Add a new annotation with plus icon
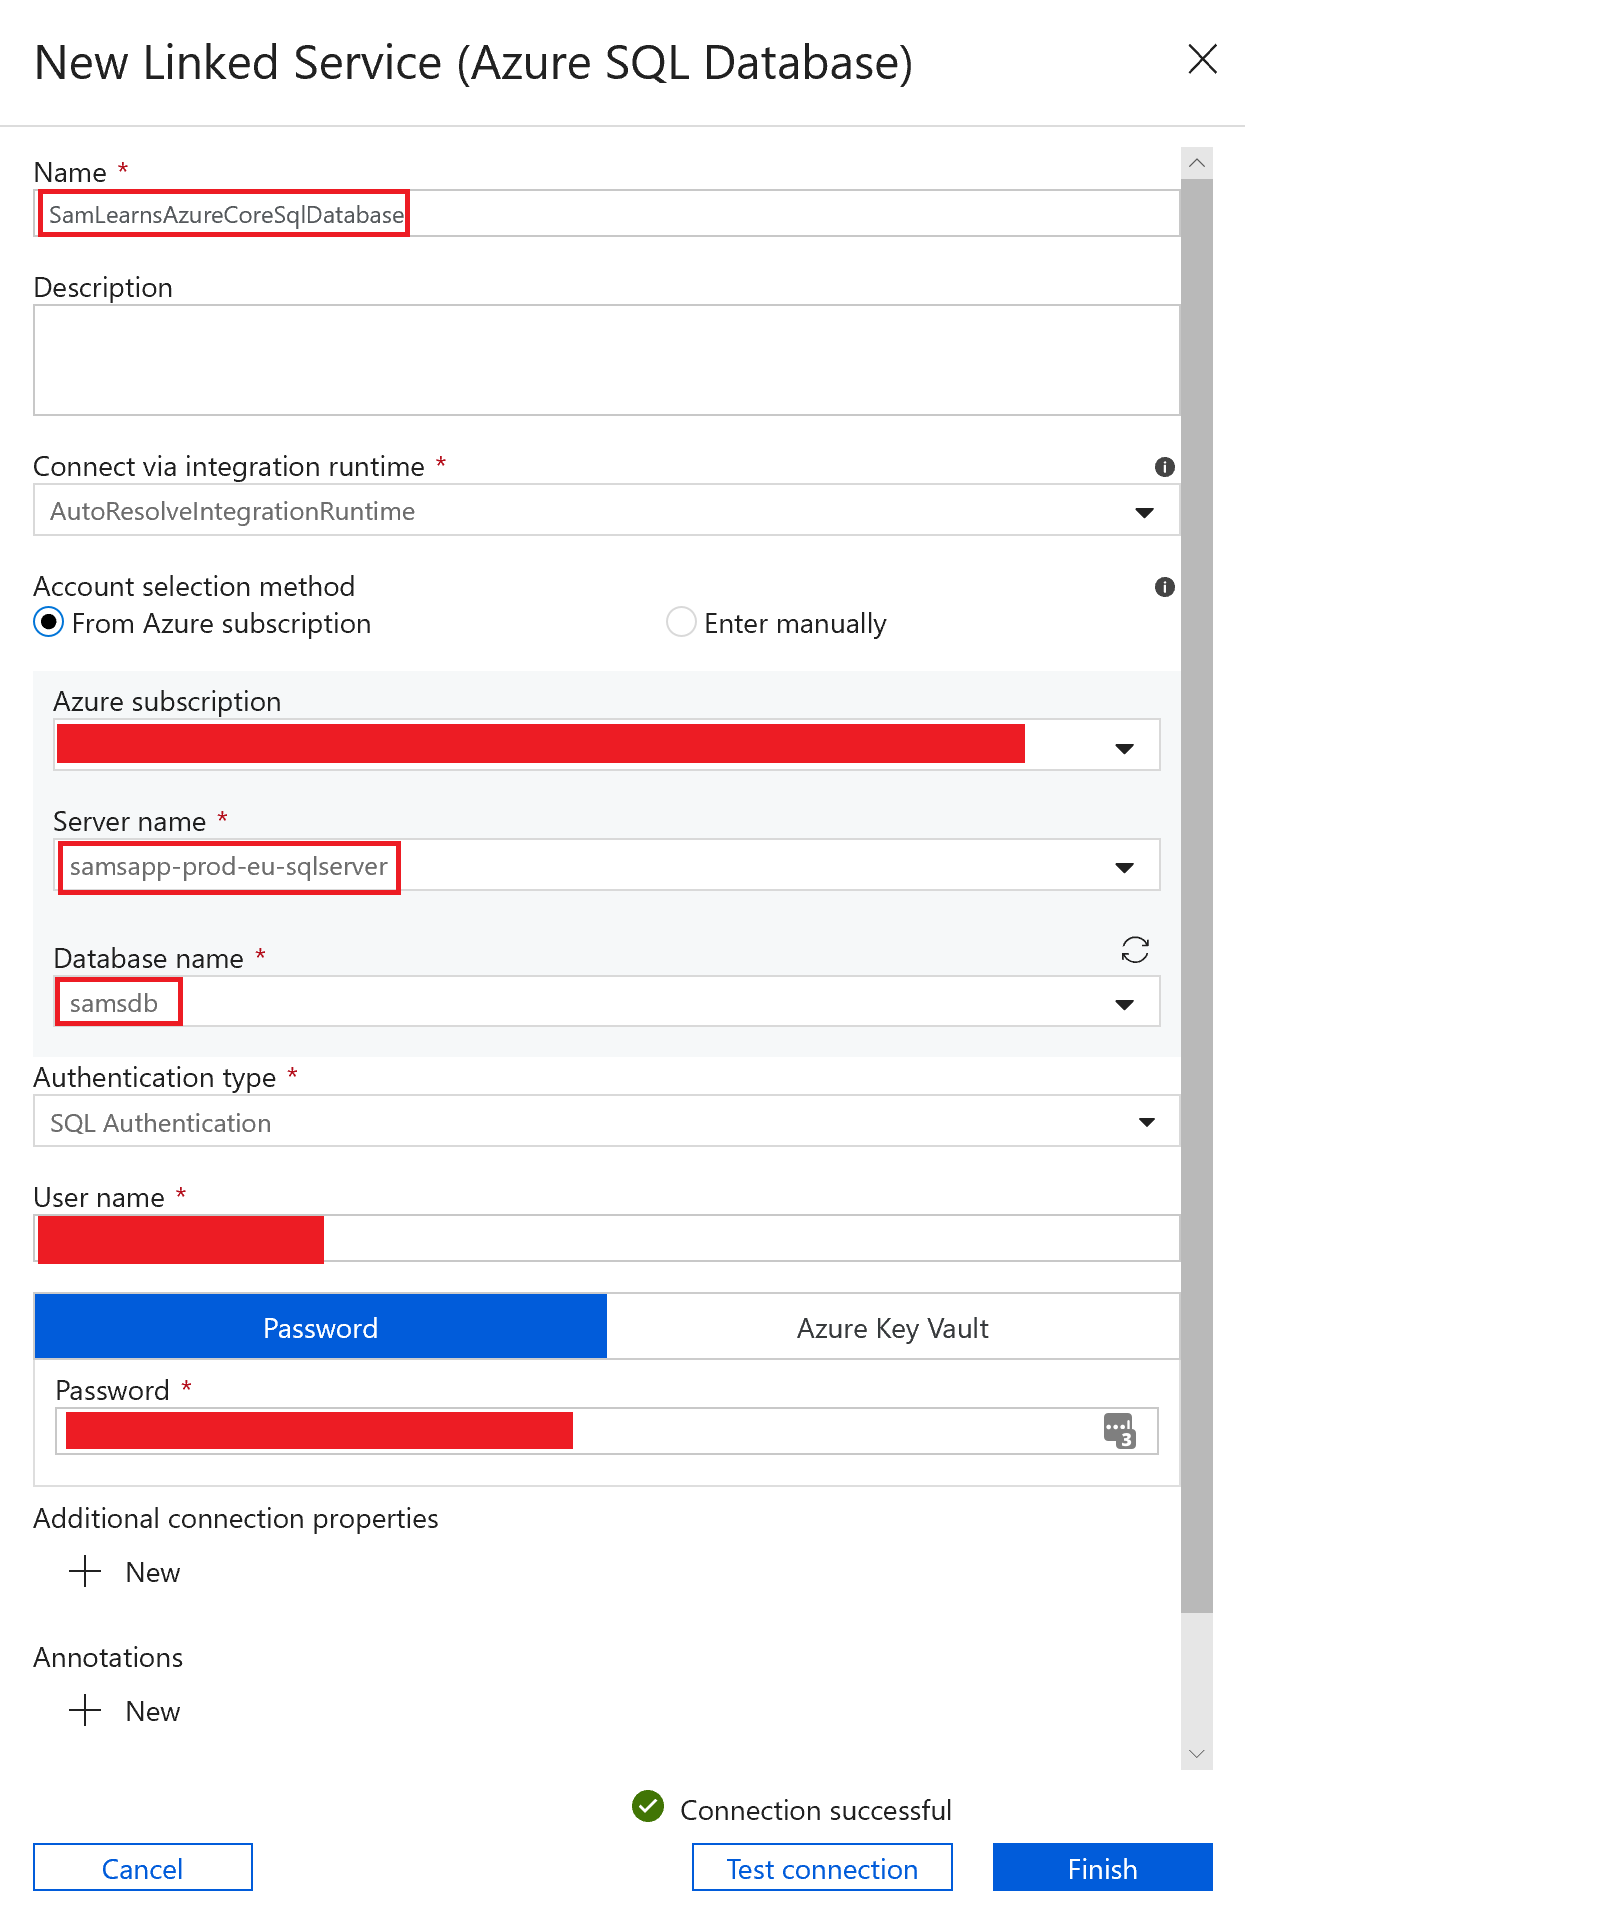The height and width of the screenshot is (1929, 1600). pyautogui.click(x=86, y=1710)
